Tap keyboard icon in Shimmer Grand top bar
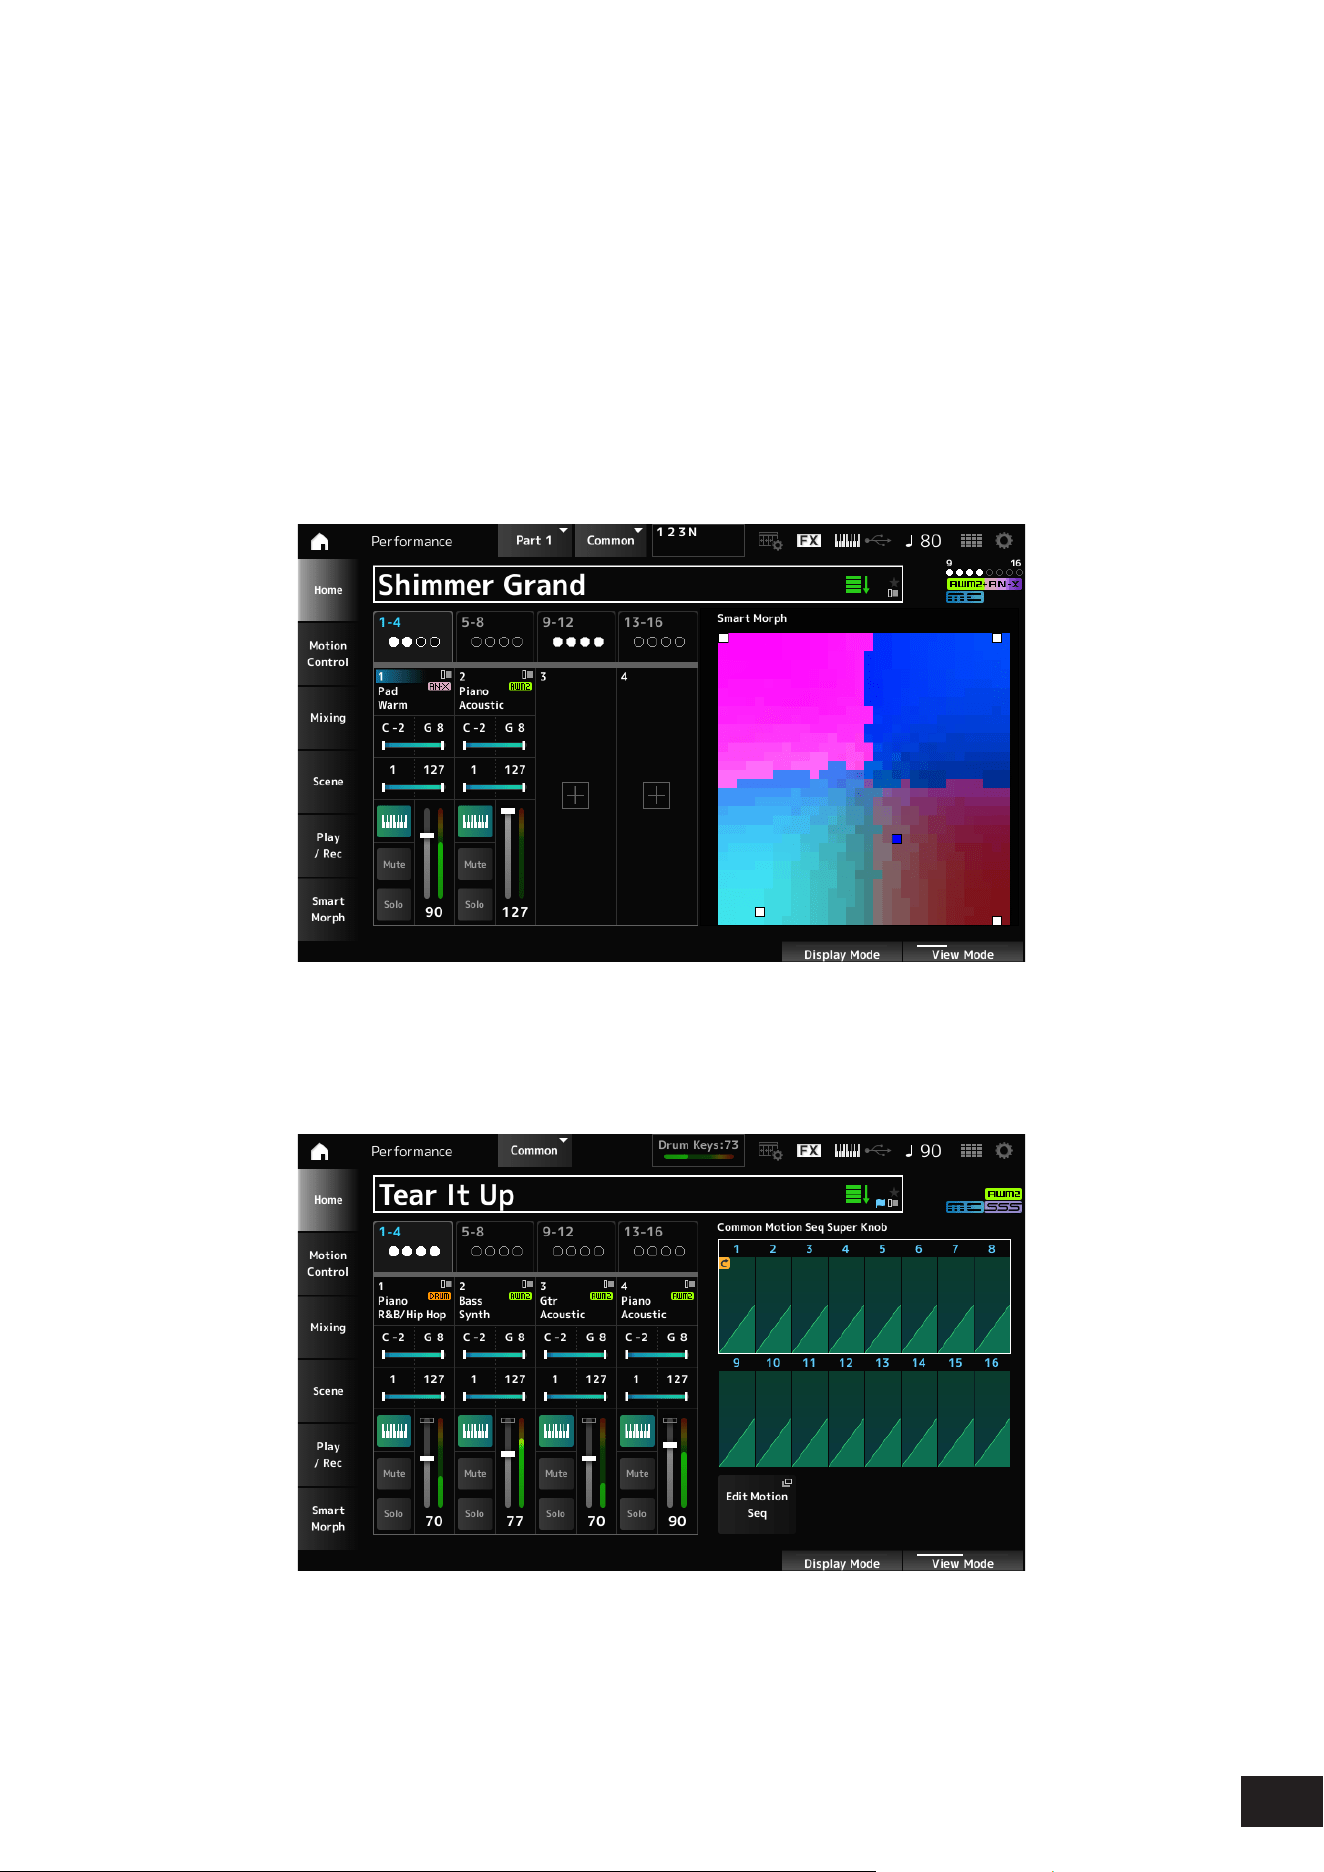 pyautogui.click(x=847, y=540)
